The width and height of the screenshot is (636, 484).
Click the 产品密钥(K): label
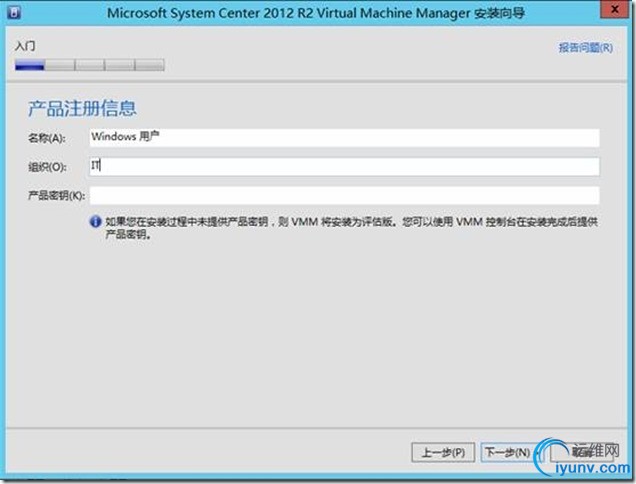pyautogui.click(x=56, y=196)
